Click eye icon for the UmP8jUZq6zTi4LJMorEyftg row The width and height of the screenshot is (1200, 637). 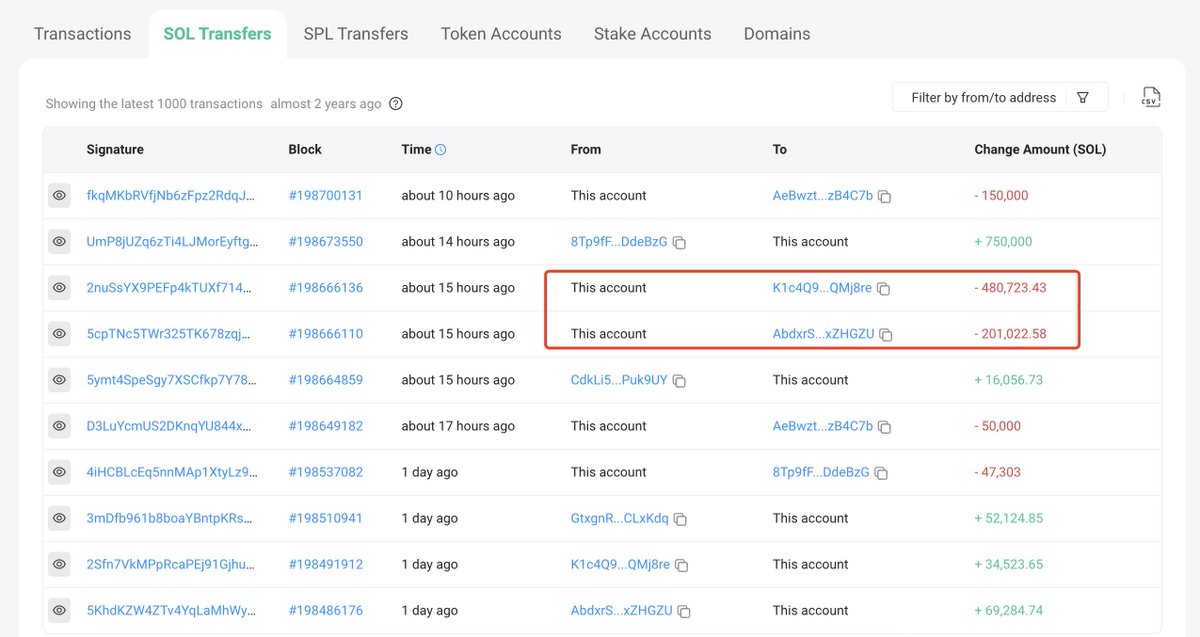tap(59, 242)
